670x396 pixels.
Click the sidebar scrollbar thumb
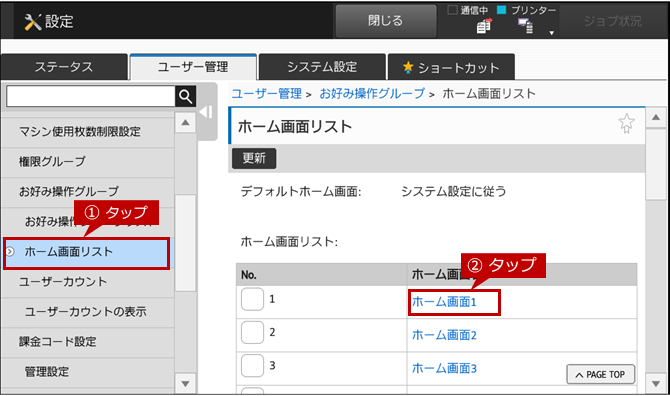[185, 243]
